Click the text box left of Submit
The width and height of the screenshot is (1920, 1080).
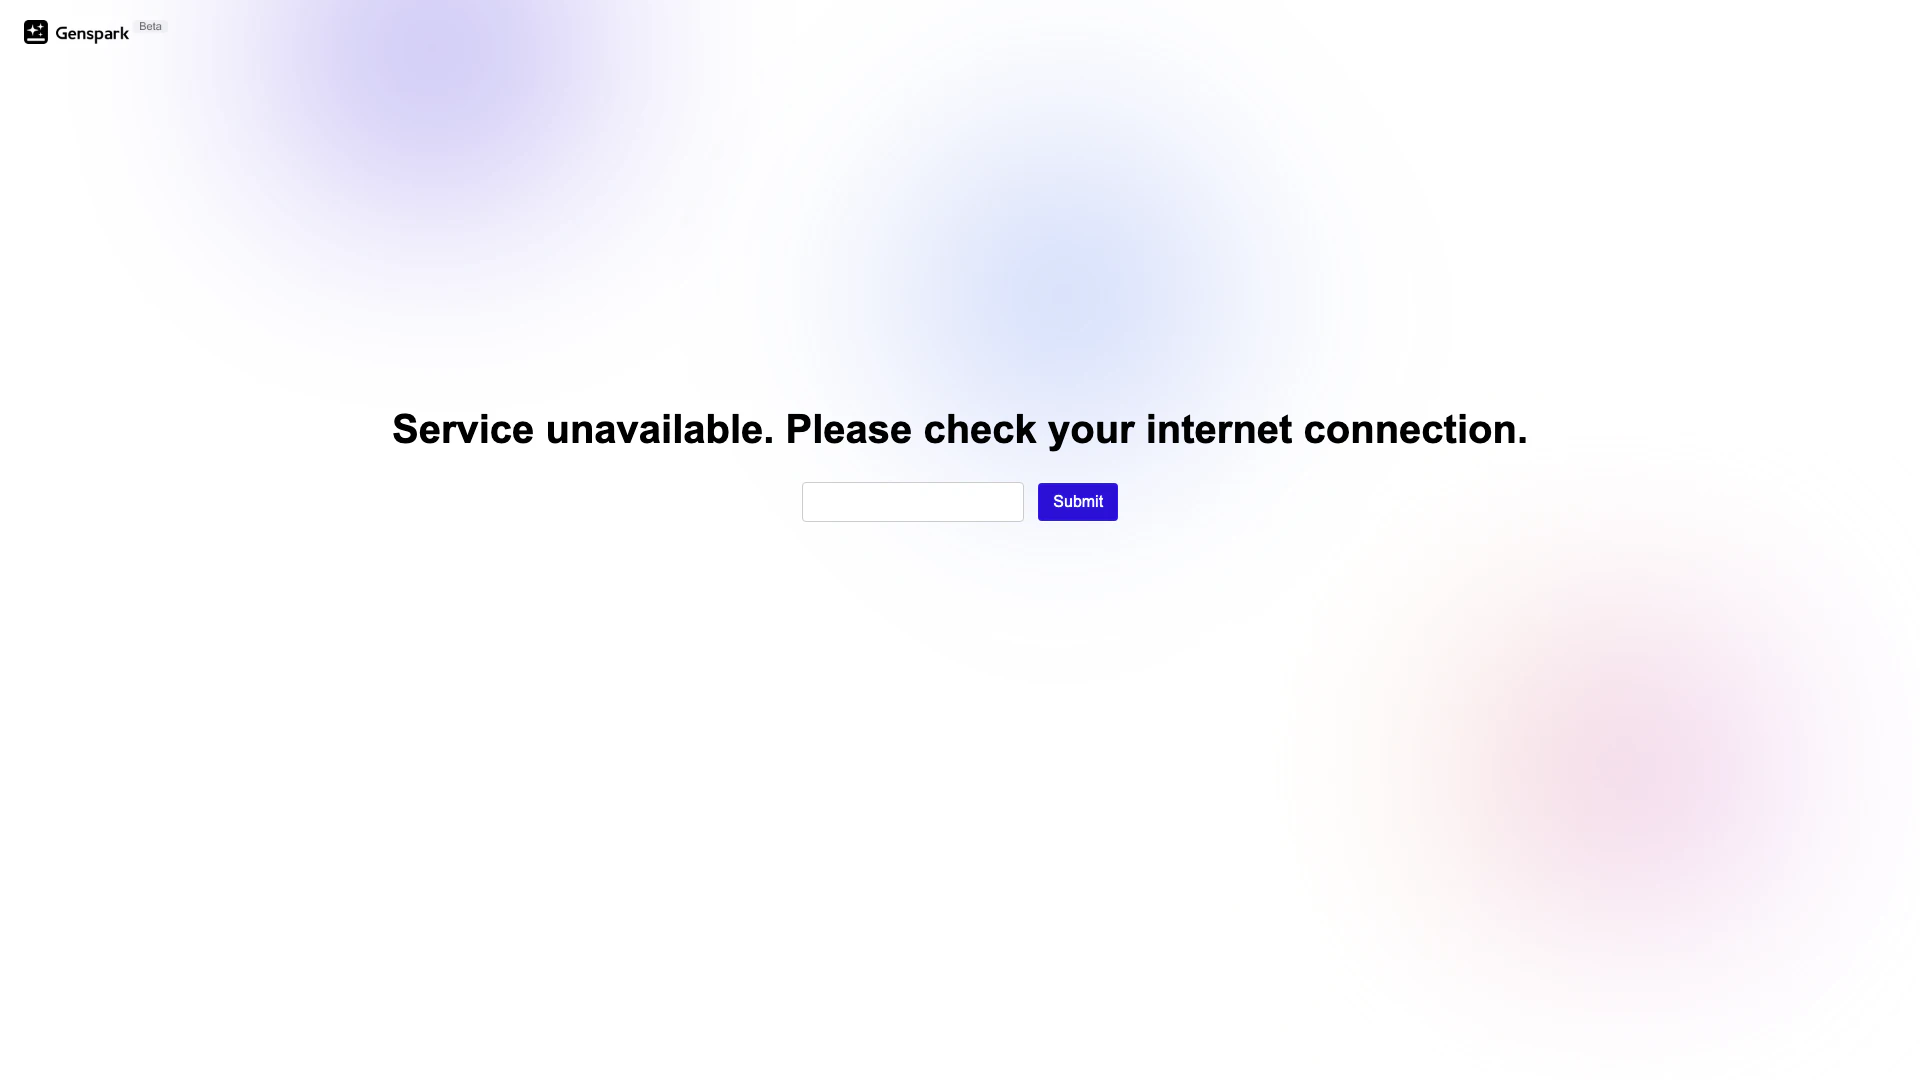(x=913, y=502)
